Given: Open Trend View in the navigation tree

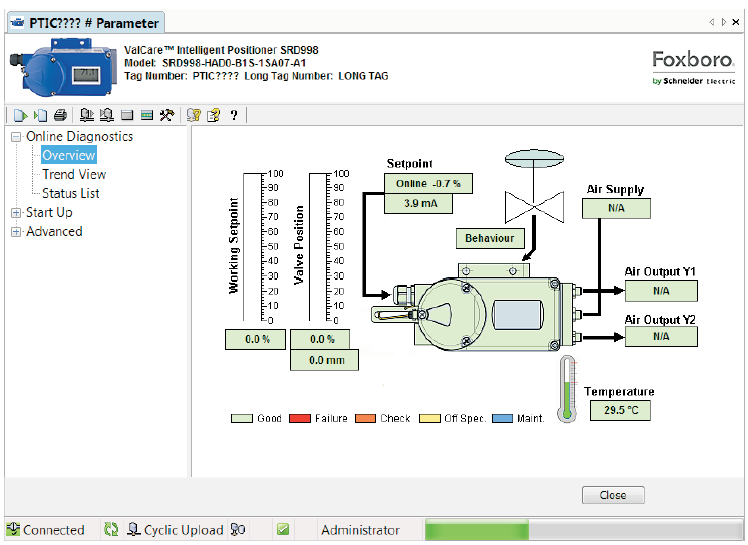Looking at the screenshot, I should [x=74, y=174].
